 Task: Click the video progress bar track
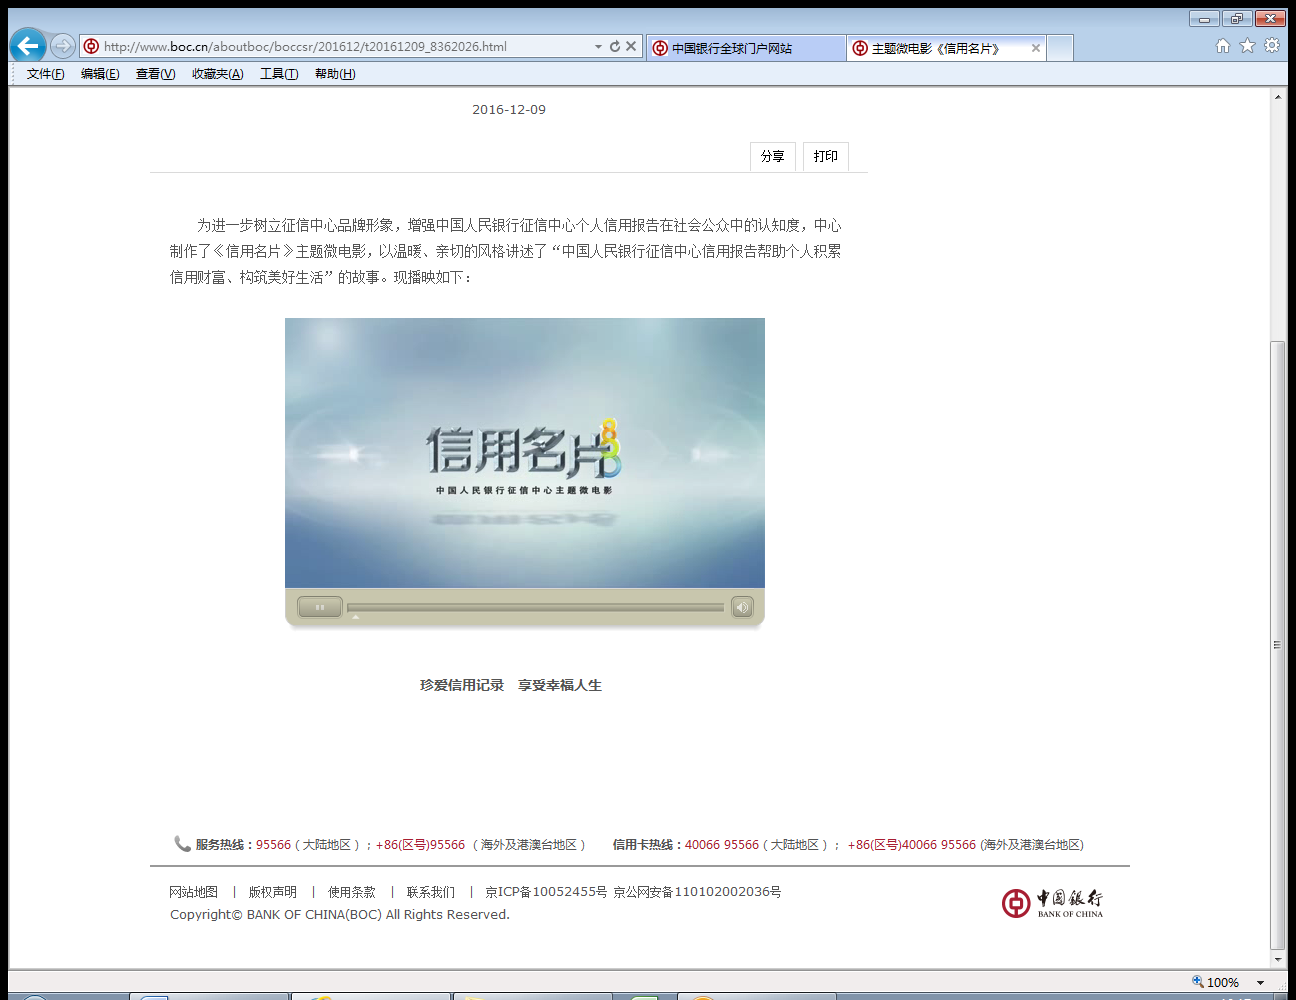coord(535,607)
